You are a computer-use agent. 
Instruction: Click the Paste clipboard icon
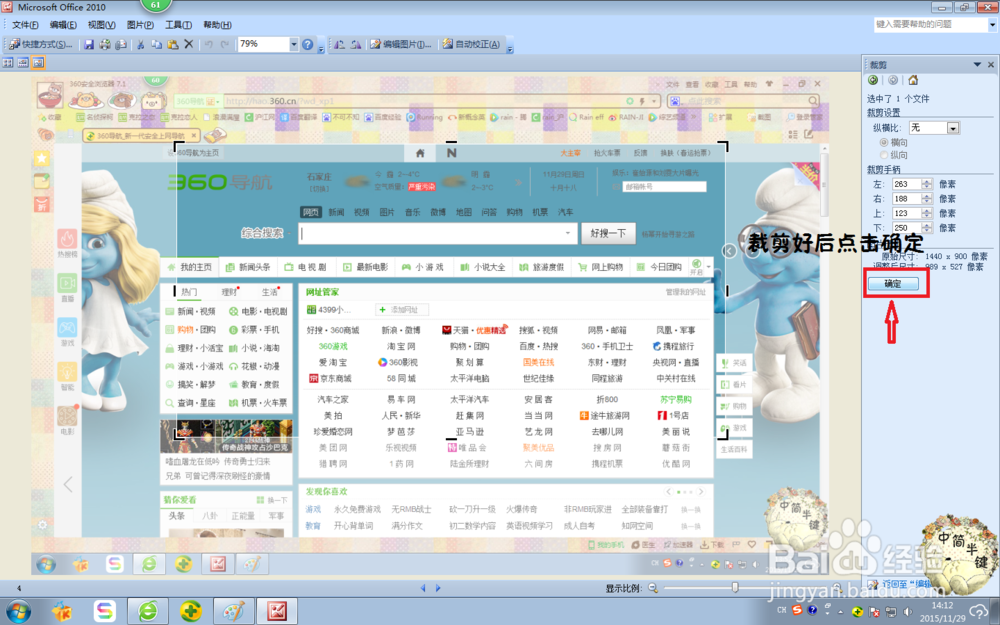click(172, 44)
